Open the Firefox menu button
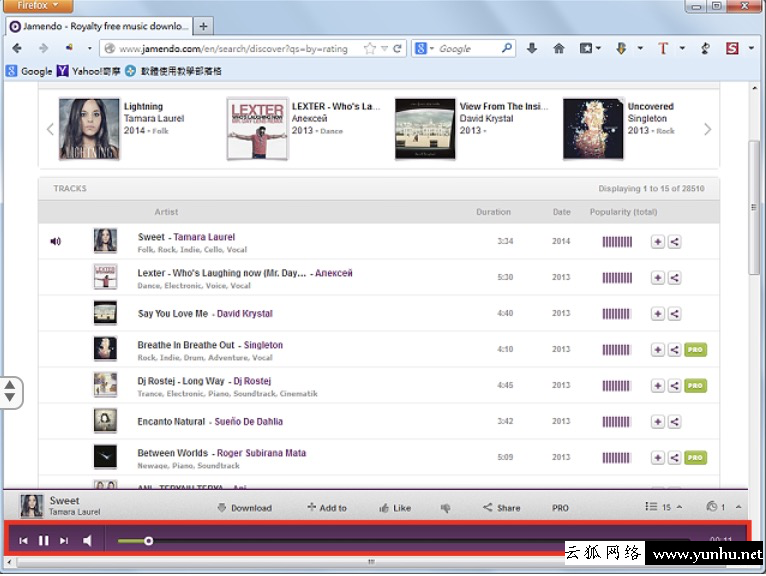Image resolution: width=766 pixels, height=576 pixels. tap(38, 5)
